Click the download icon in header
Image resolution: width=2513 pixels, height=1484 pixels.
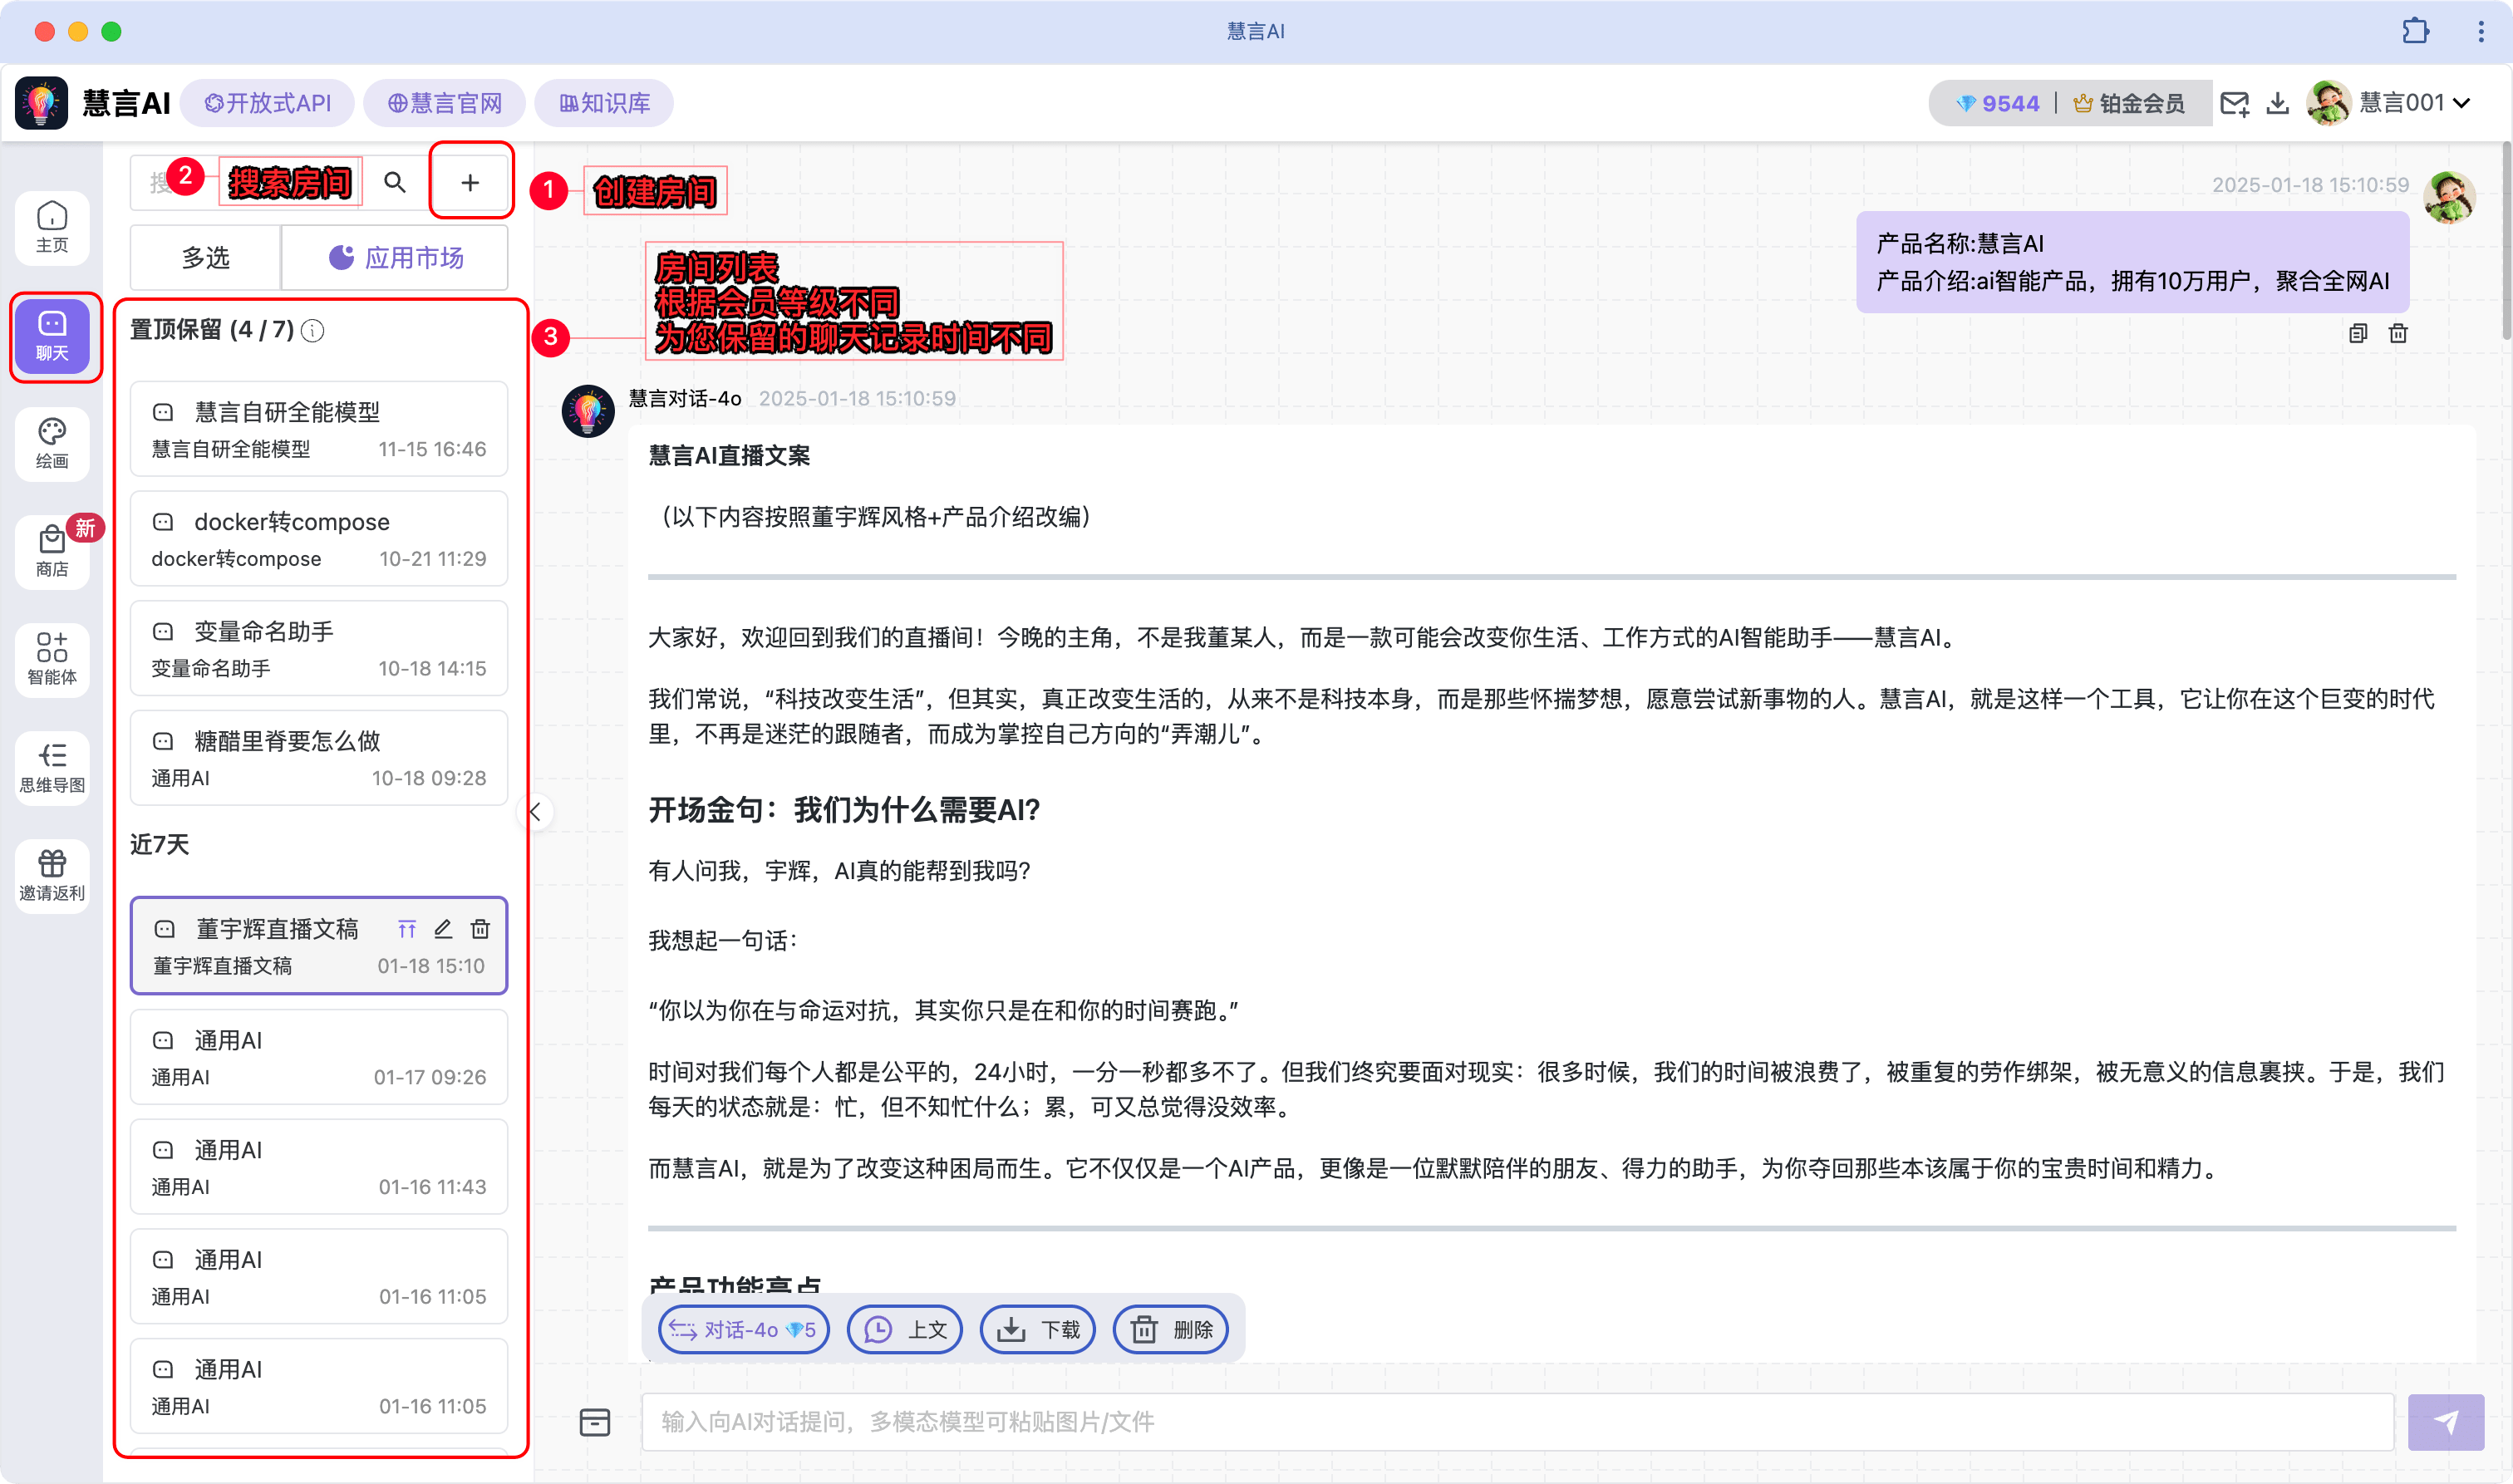2277,103
